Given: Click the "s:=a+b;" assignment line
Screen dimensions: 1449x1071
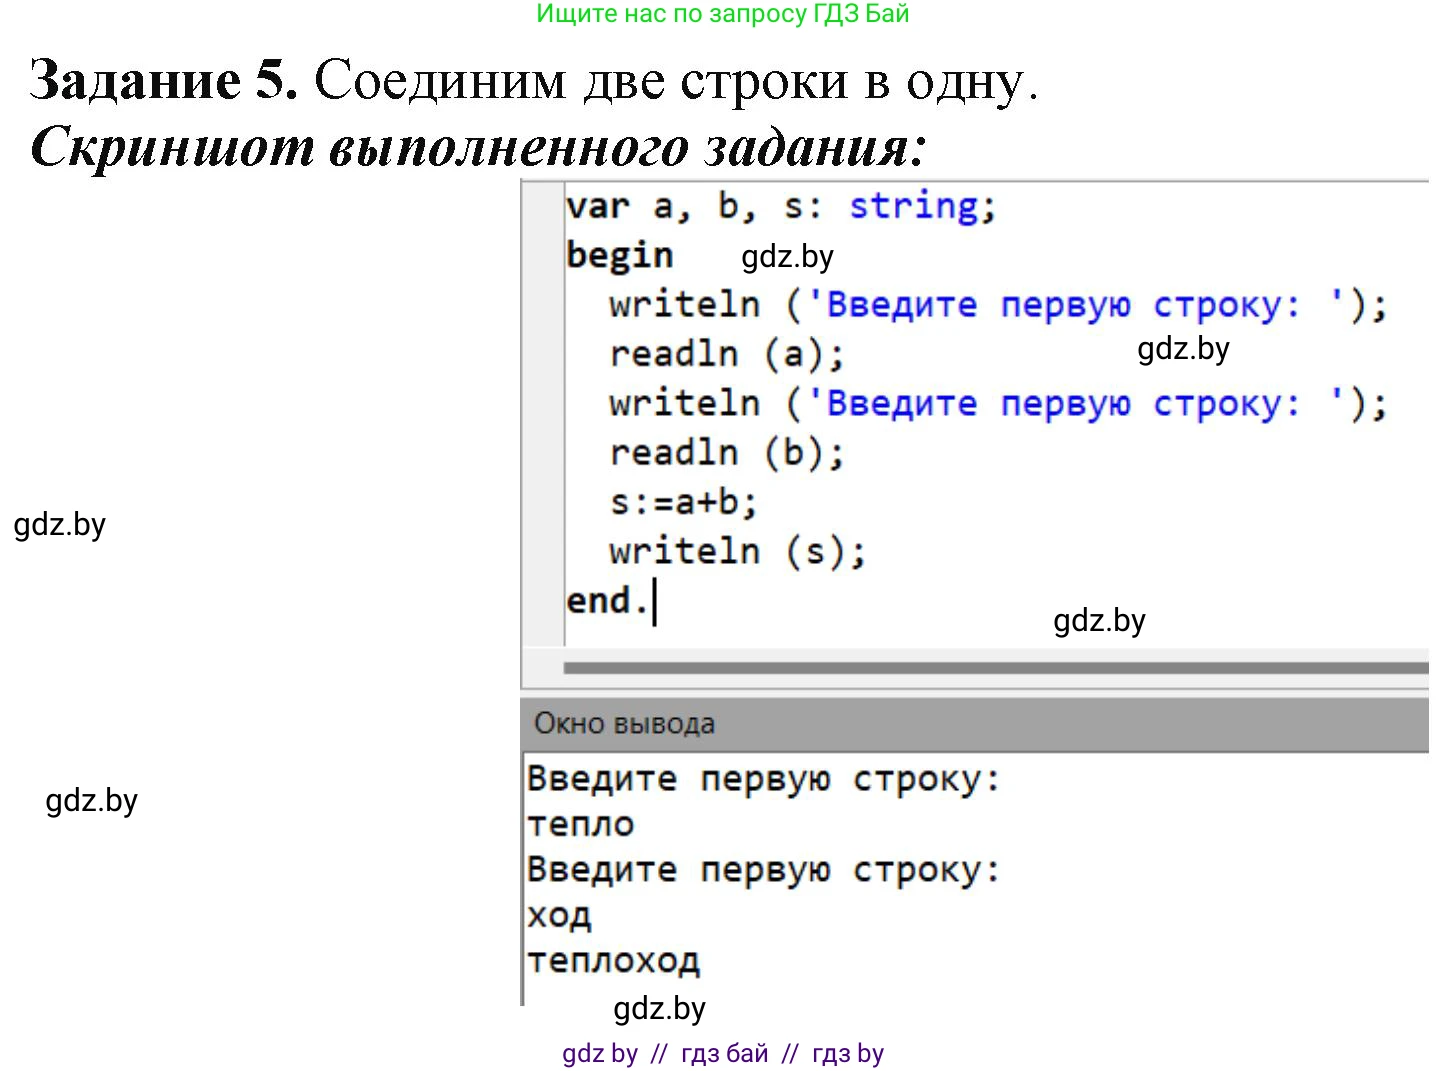Looking at the screenshot, I should 683,501.
